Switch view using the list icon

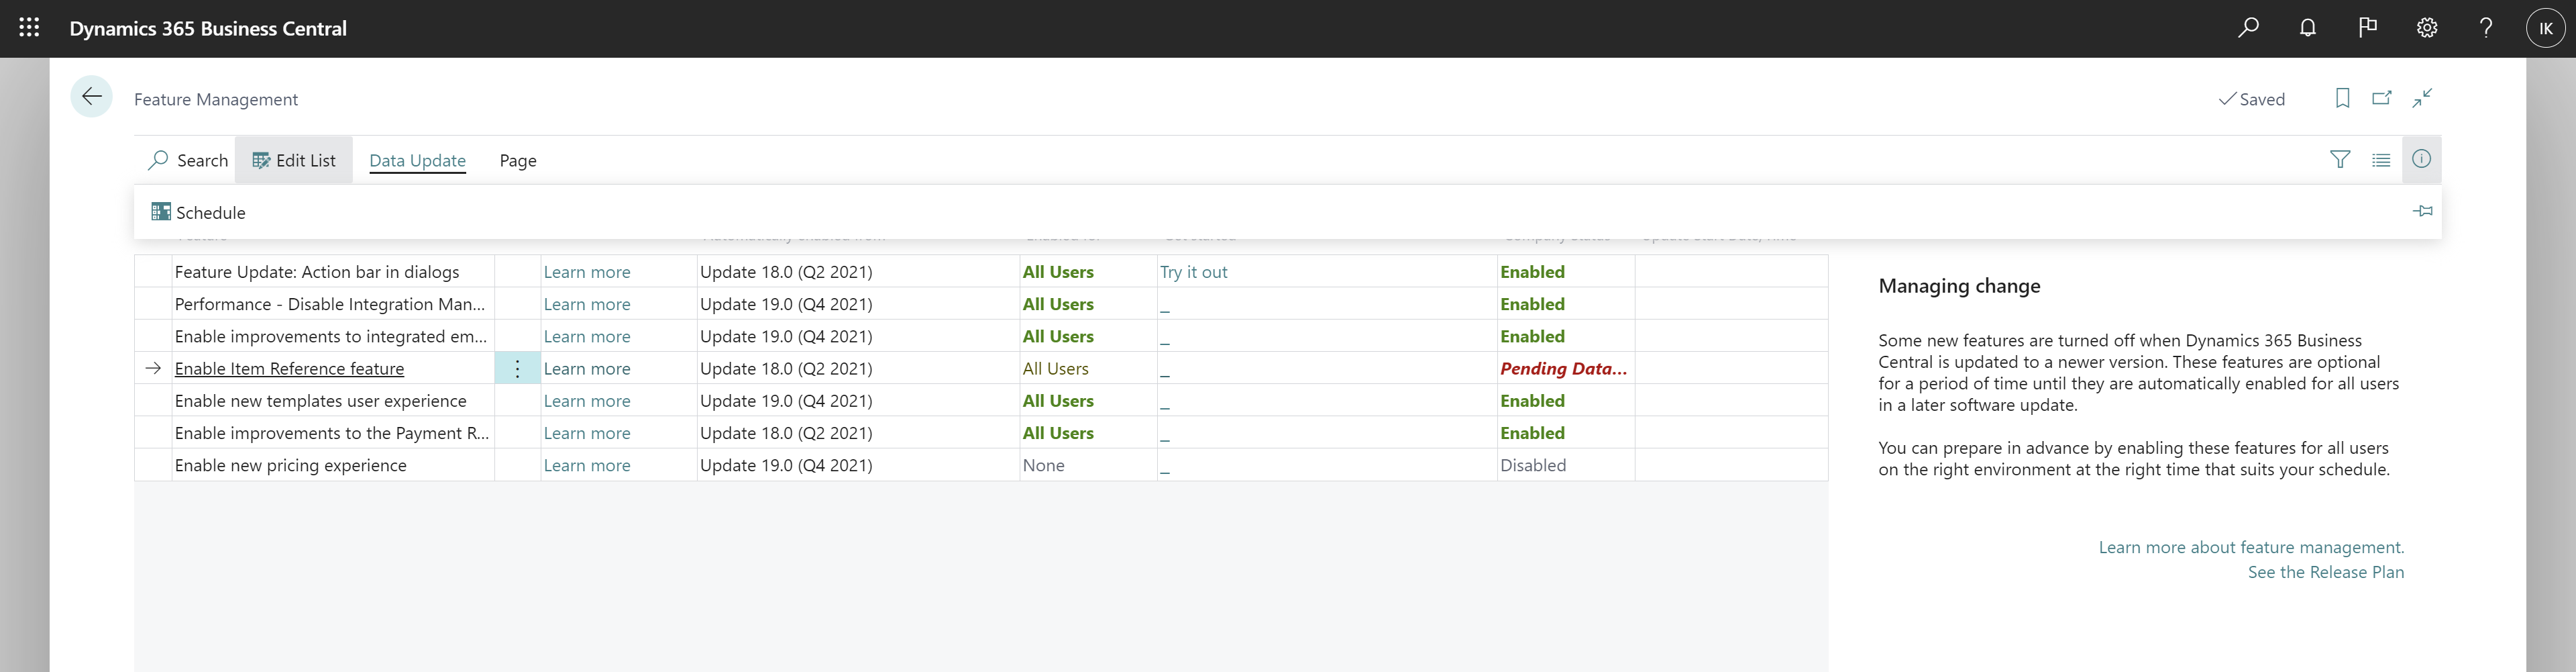click(x=2382, y=159)
